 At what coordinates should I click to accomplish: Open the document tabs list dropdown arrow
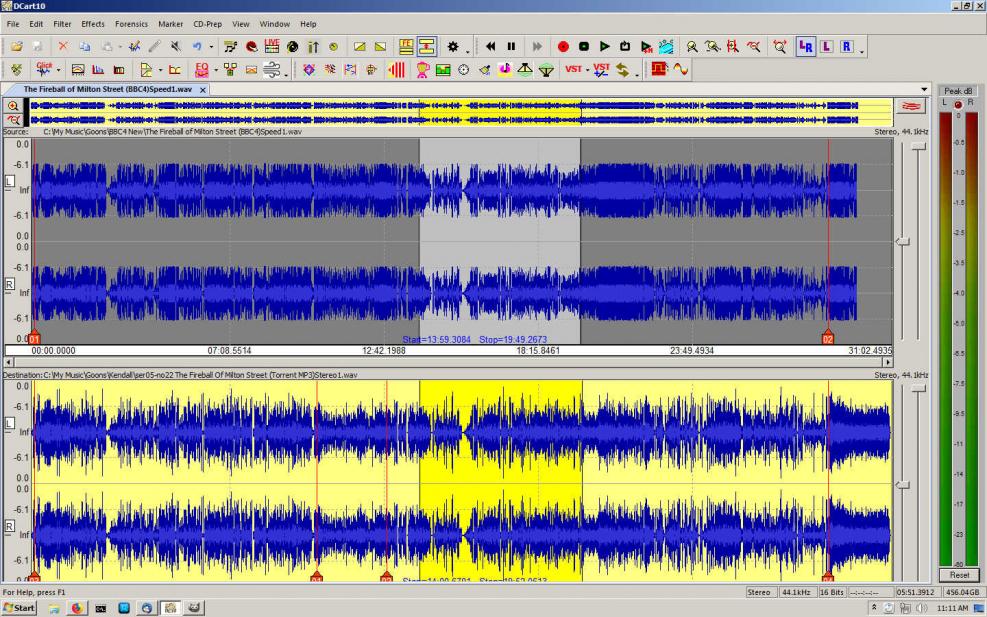pos(924,89)
